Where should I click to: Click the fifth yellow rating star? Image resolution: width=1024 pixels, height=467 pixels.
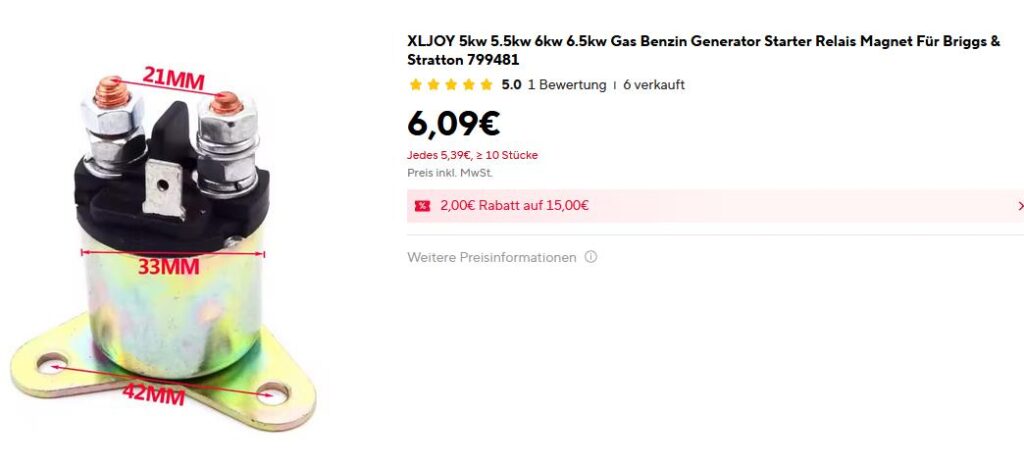coord(486,85)
